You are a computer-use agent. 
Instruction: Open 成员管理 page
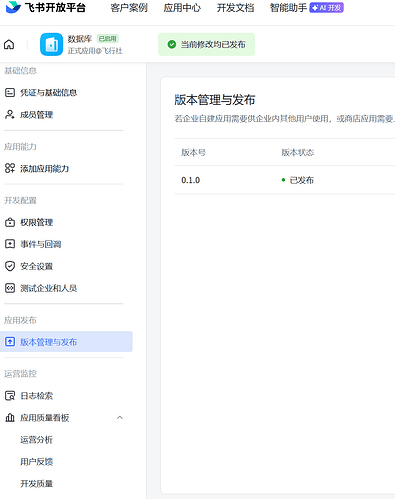pos(36,115)
